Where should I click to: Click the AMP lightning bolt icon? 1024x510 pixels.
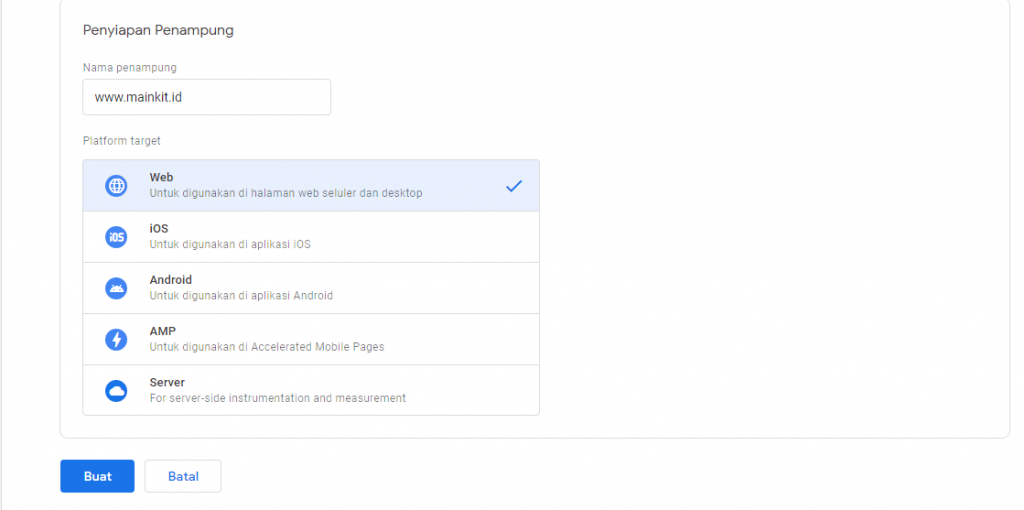(x=116, y=340)
